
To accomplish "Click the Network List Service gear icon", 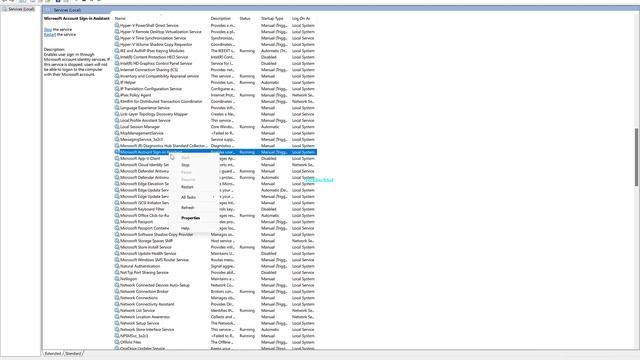I will (117, 310).
